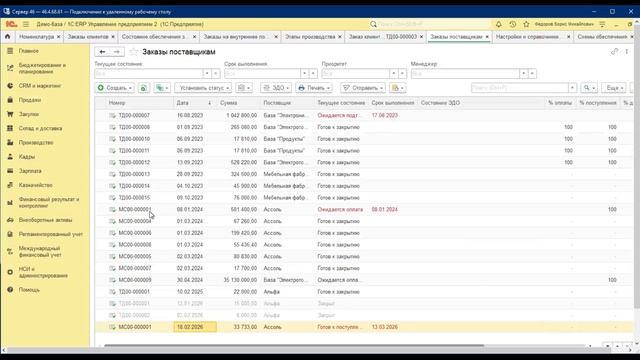Click the back arrow navigation button
Viewport: 640px width, 360px height.
(x=102, y=52)
